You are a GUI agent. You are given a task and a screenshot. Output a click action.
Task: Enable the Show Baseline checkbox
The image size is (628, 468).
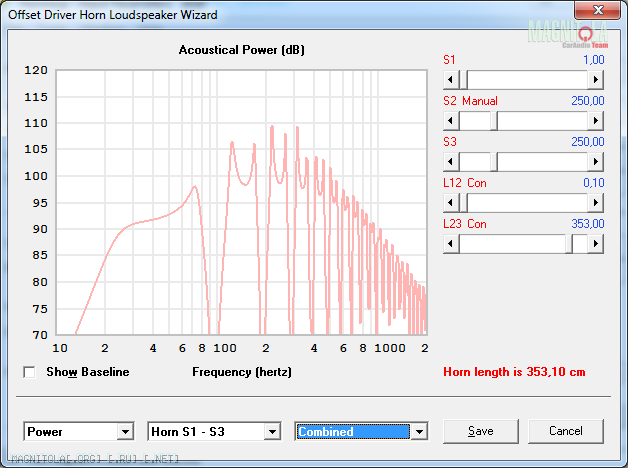click(x=29, y=372)
